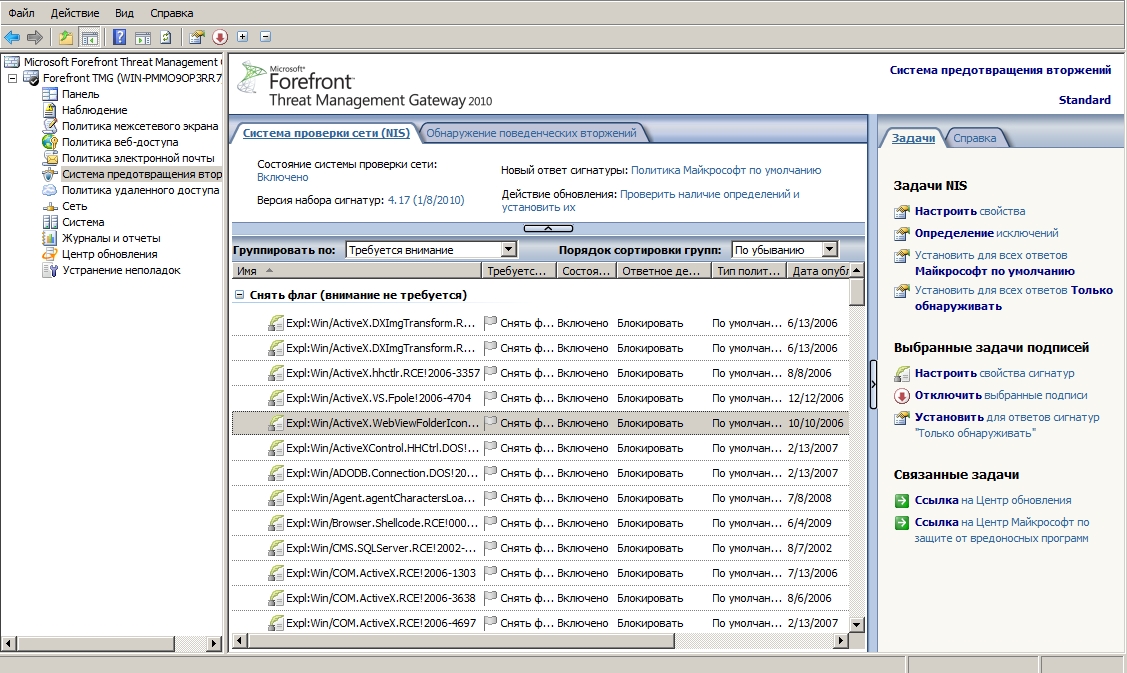Screen dimensions: 1127x673
Task: Switch to the Справка tab in task pane
Action: tap(975, 138)
